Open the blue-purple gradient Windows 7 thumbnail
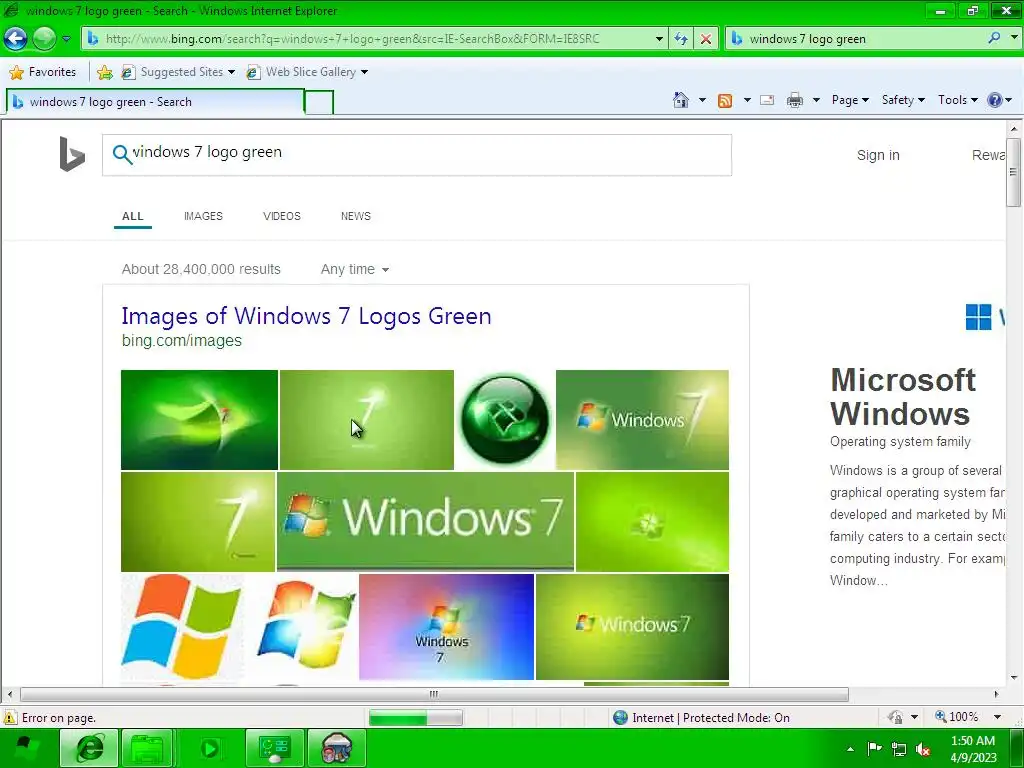1024x768 pixels. tap(447, 627)
